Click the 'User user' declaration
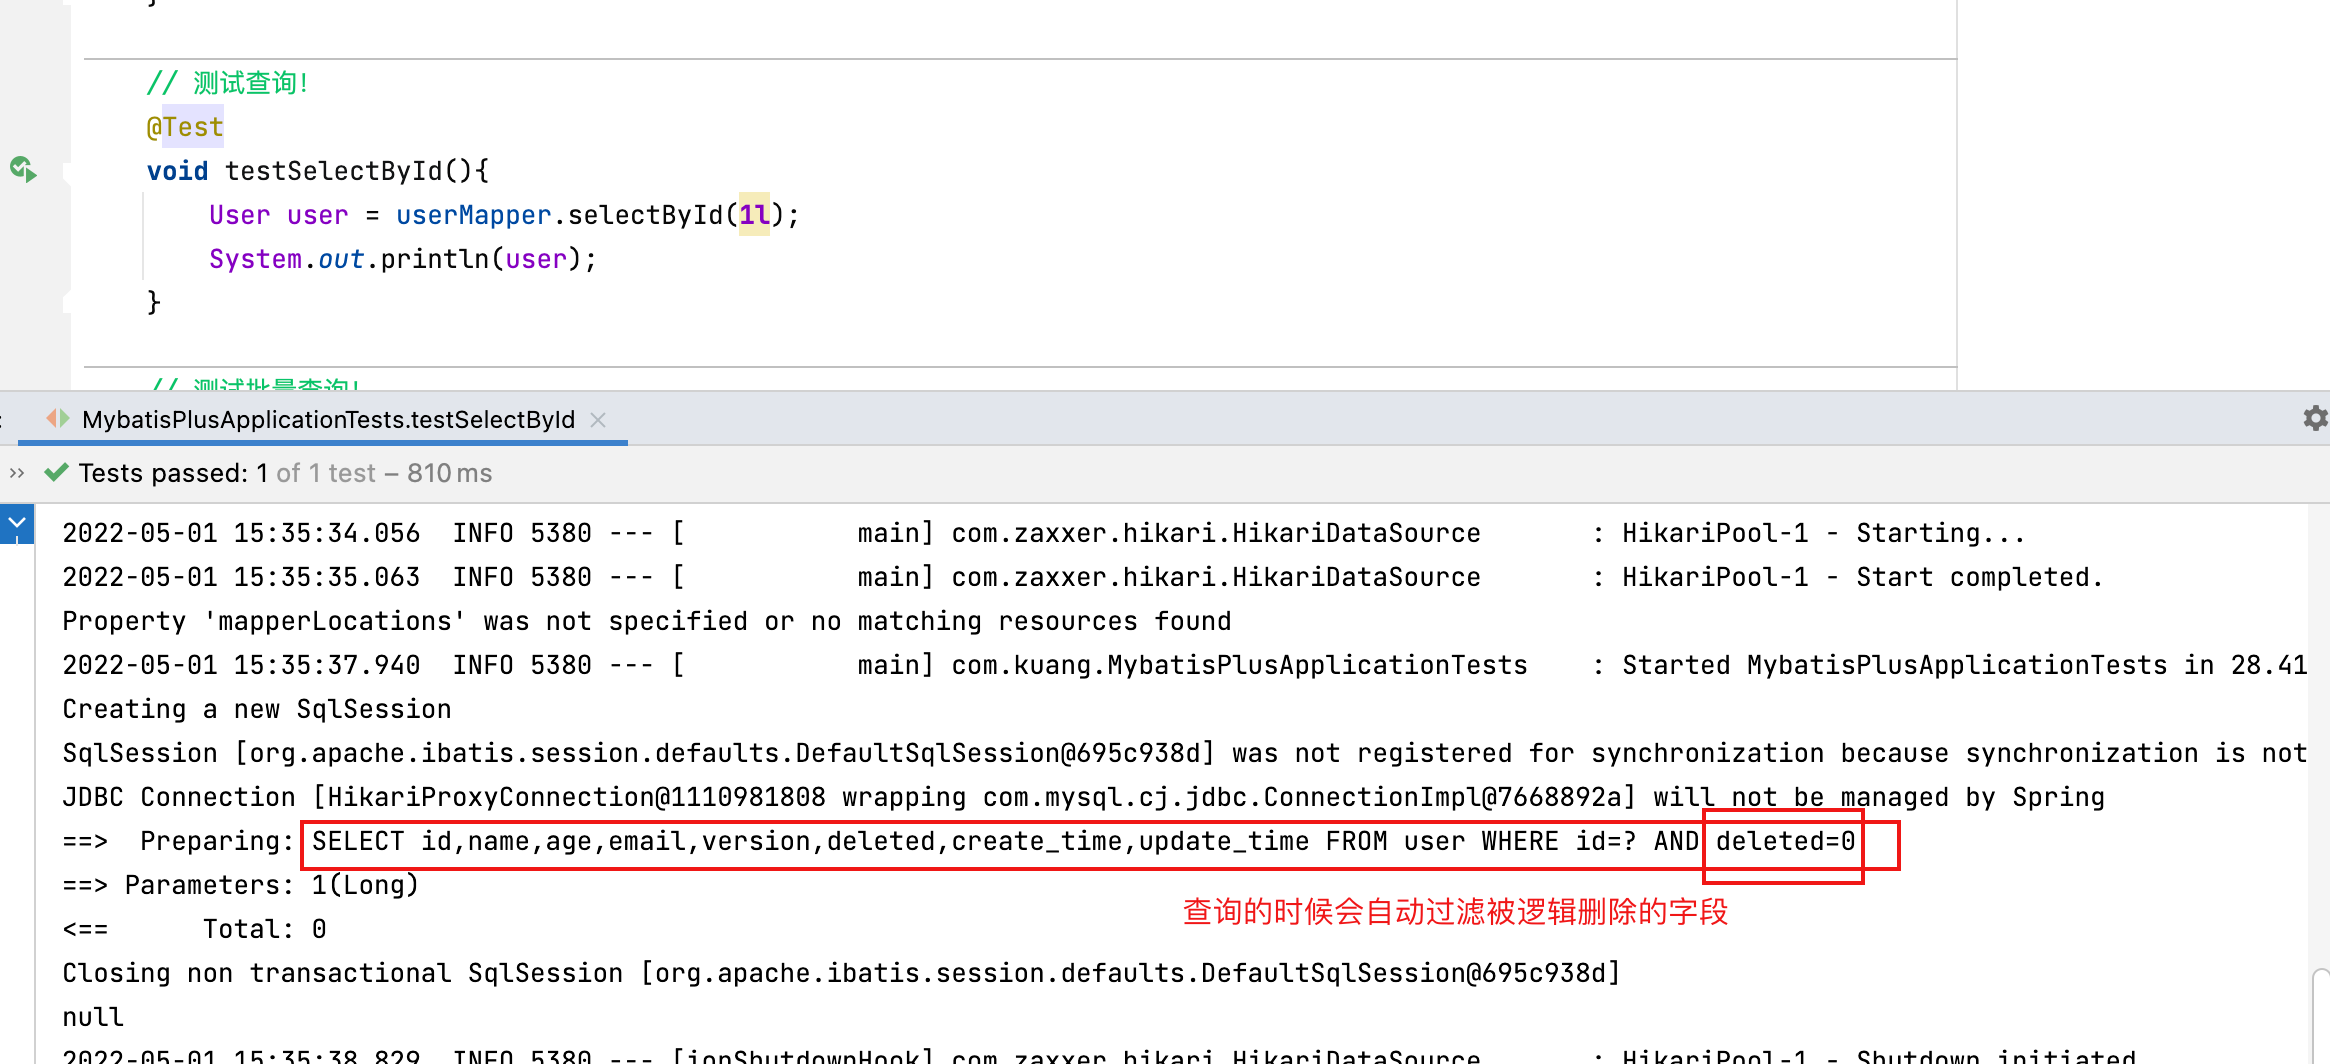2330x1064 pixels. (279, 215)
